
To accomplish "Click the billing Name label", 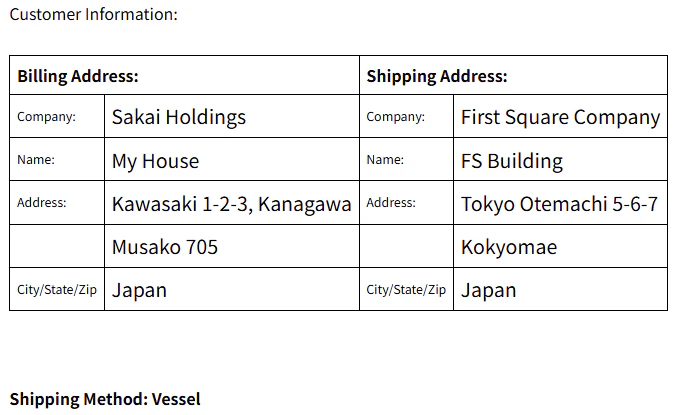I will click(36, 160).
